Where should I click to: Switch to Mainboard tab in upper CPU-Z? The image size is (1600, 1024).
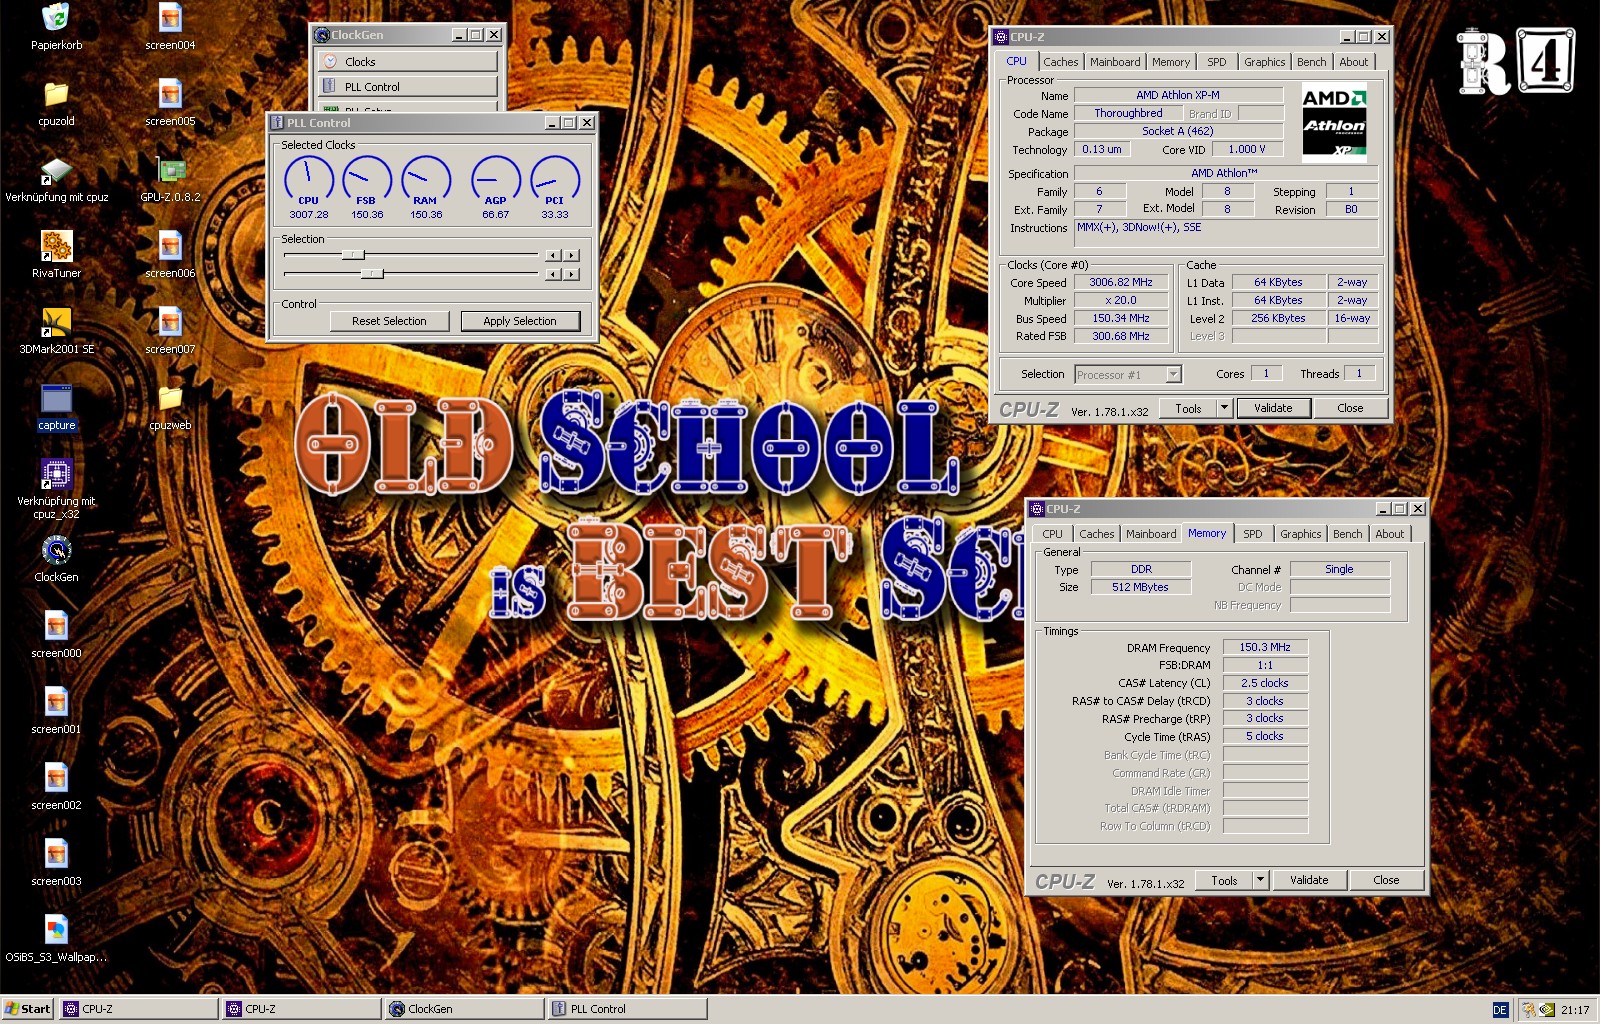tap(1115, 62)
